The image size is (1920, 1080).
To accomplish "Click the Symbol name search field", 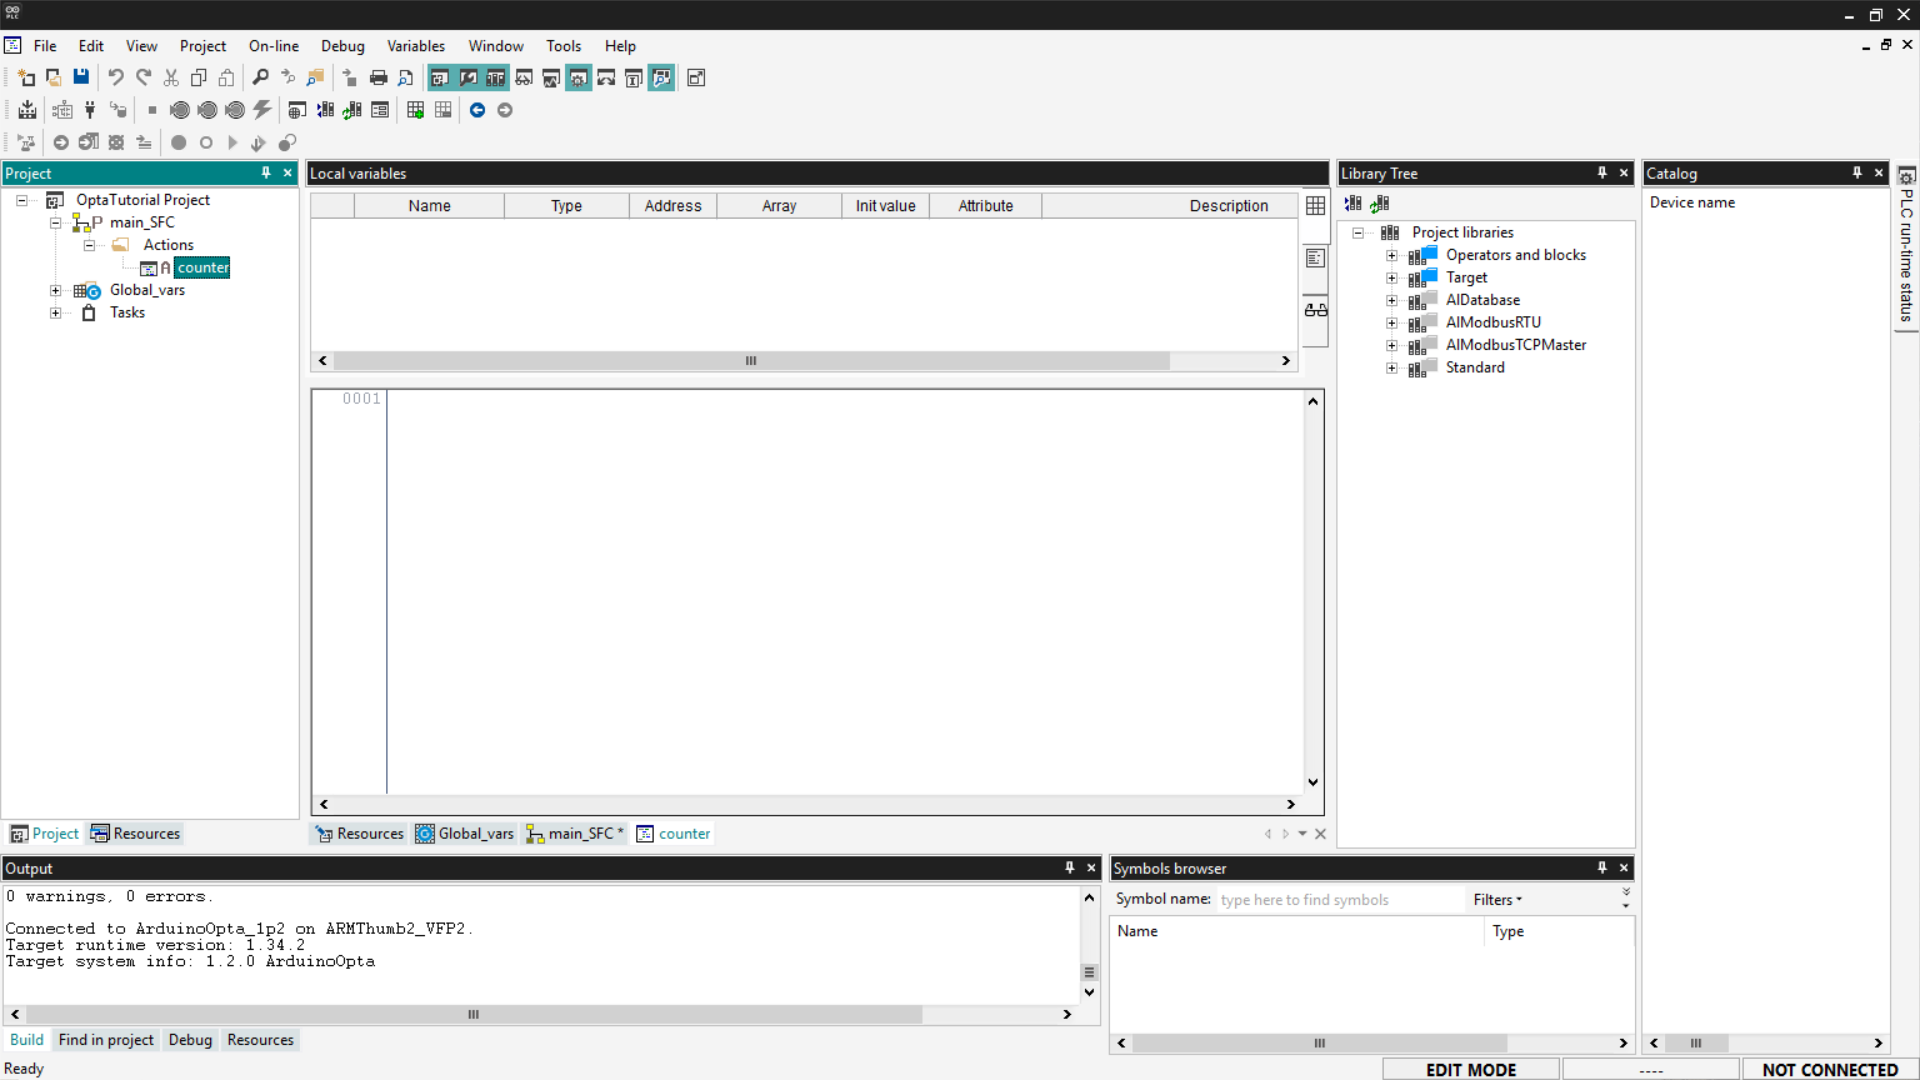I will click(x=1338, y=900).
